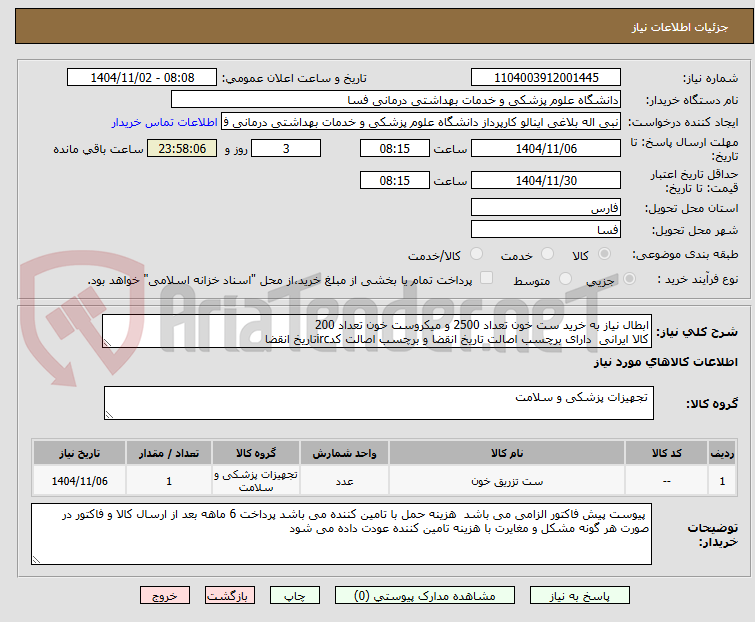
Task: Click the price validity date 1404/11/30 field
Action: 546,181
